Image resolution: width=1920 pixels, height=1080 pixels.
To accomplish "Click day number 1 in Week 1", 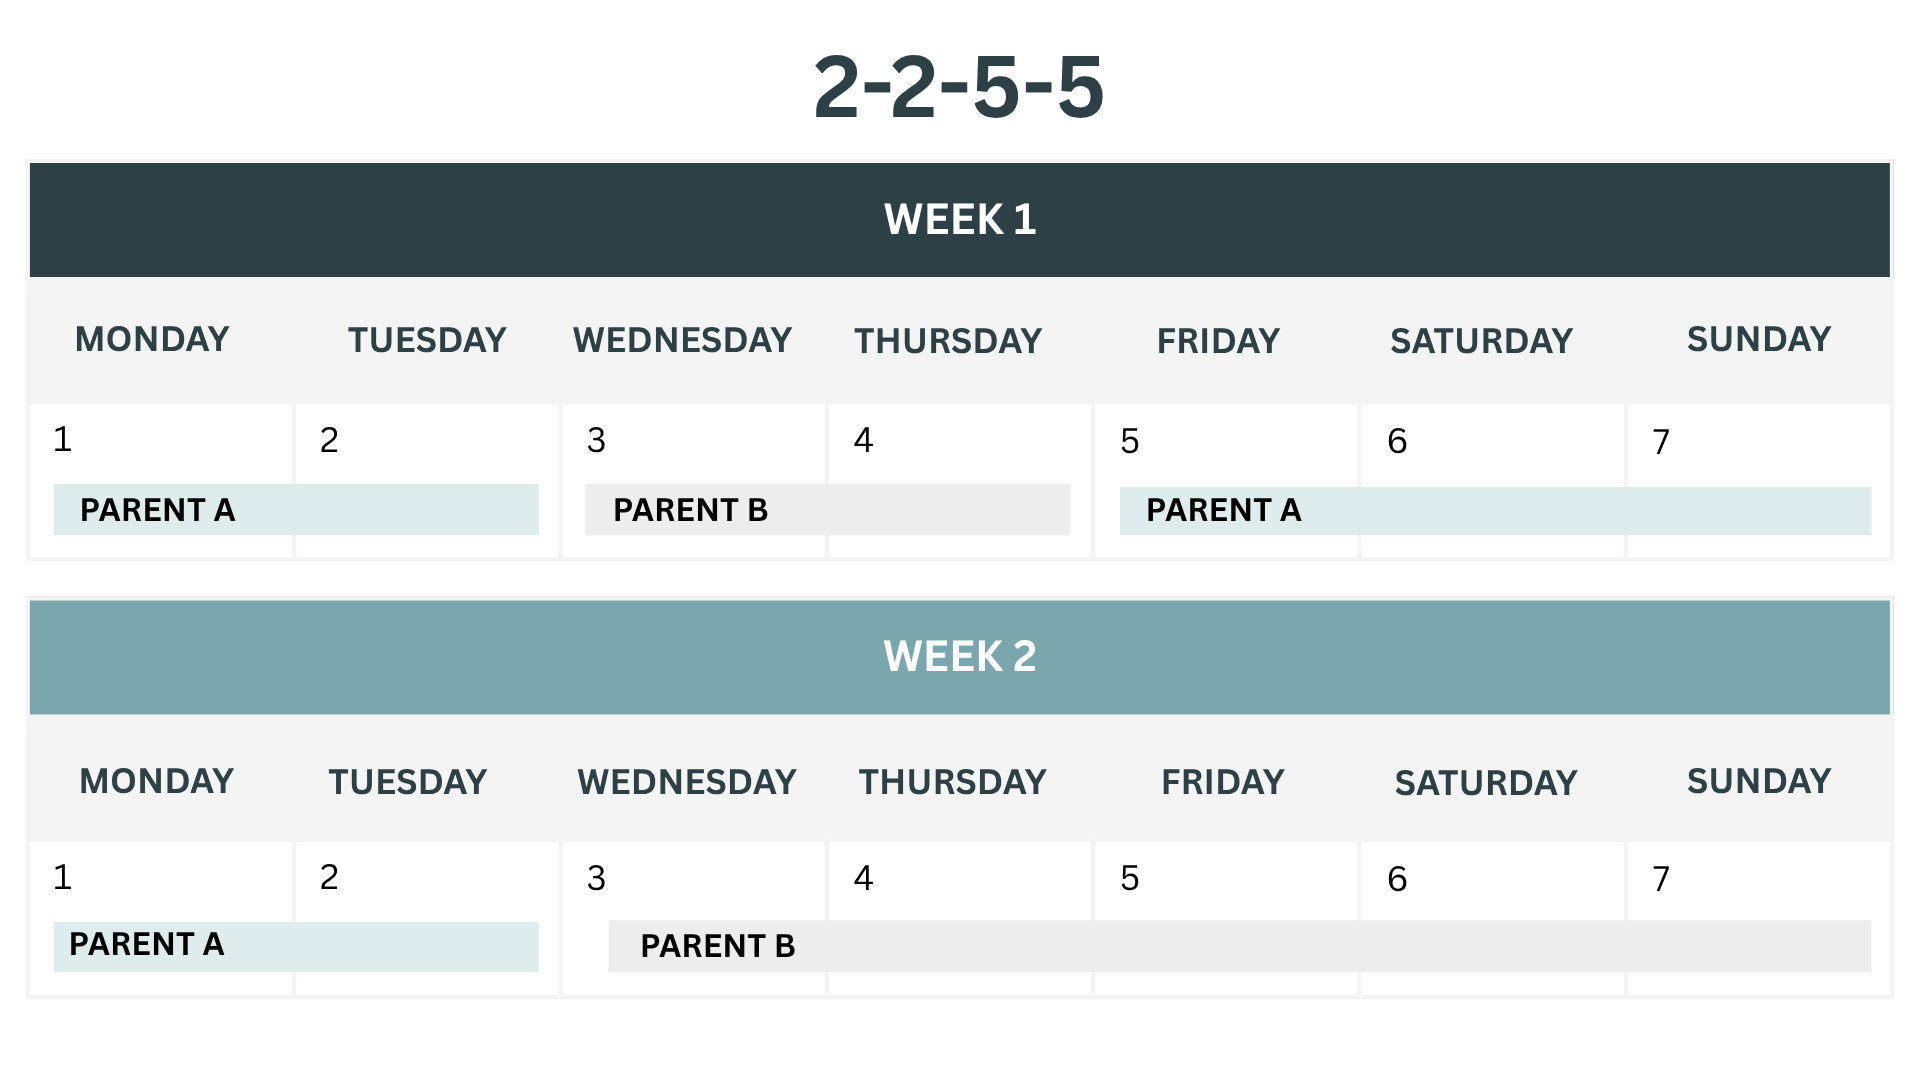I will click(63, 440).
